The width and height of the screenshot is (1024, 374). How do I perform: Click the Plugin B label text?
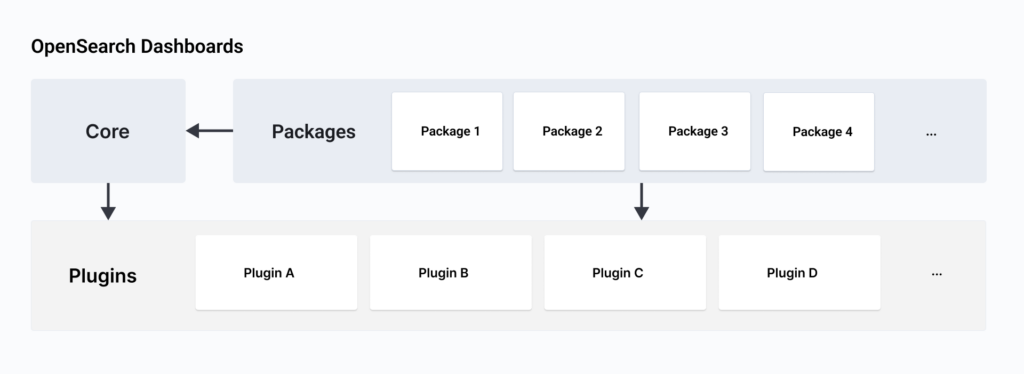click(443, 273)
